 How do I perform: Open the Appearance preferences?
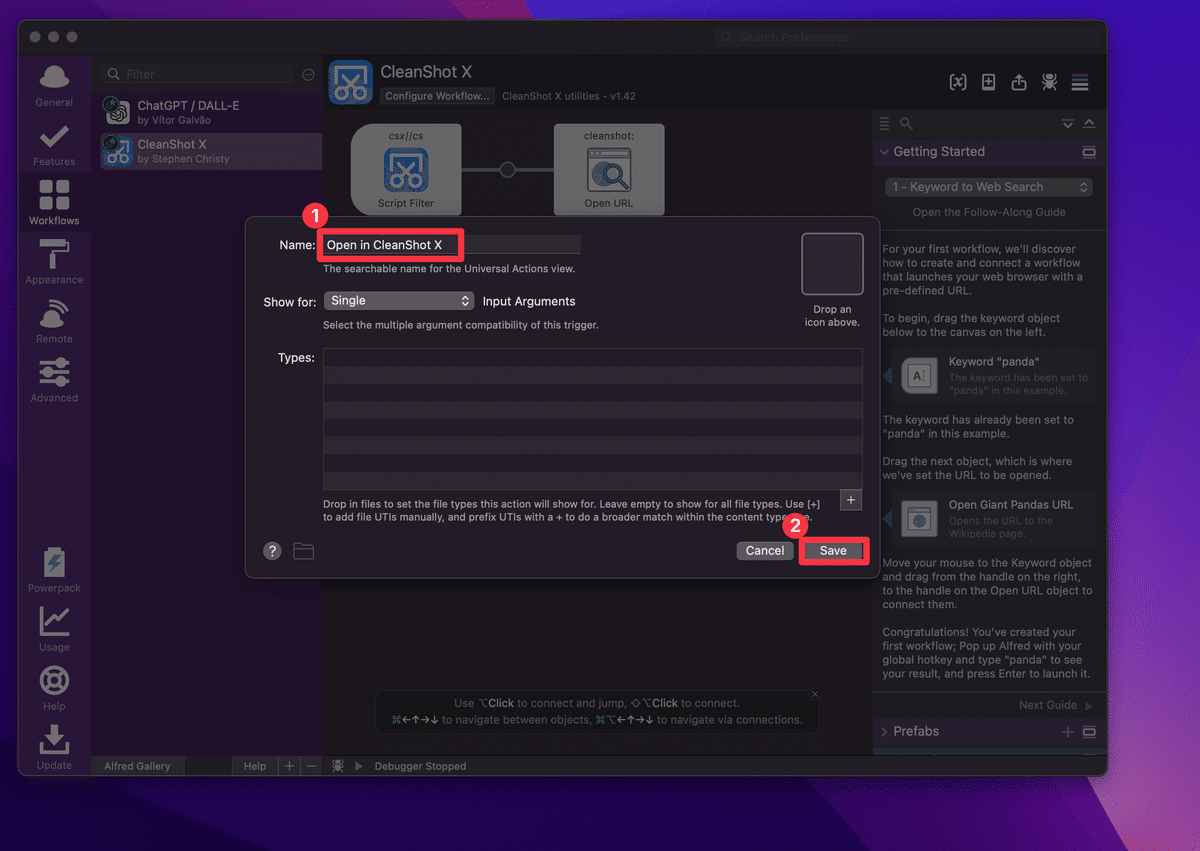click(x=54, y=262)
